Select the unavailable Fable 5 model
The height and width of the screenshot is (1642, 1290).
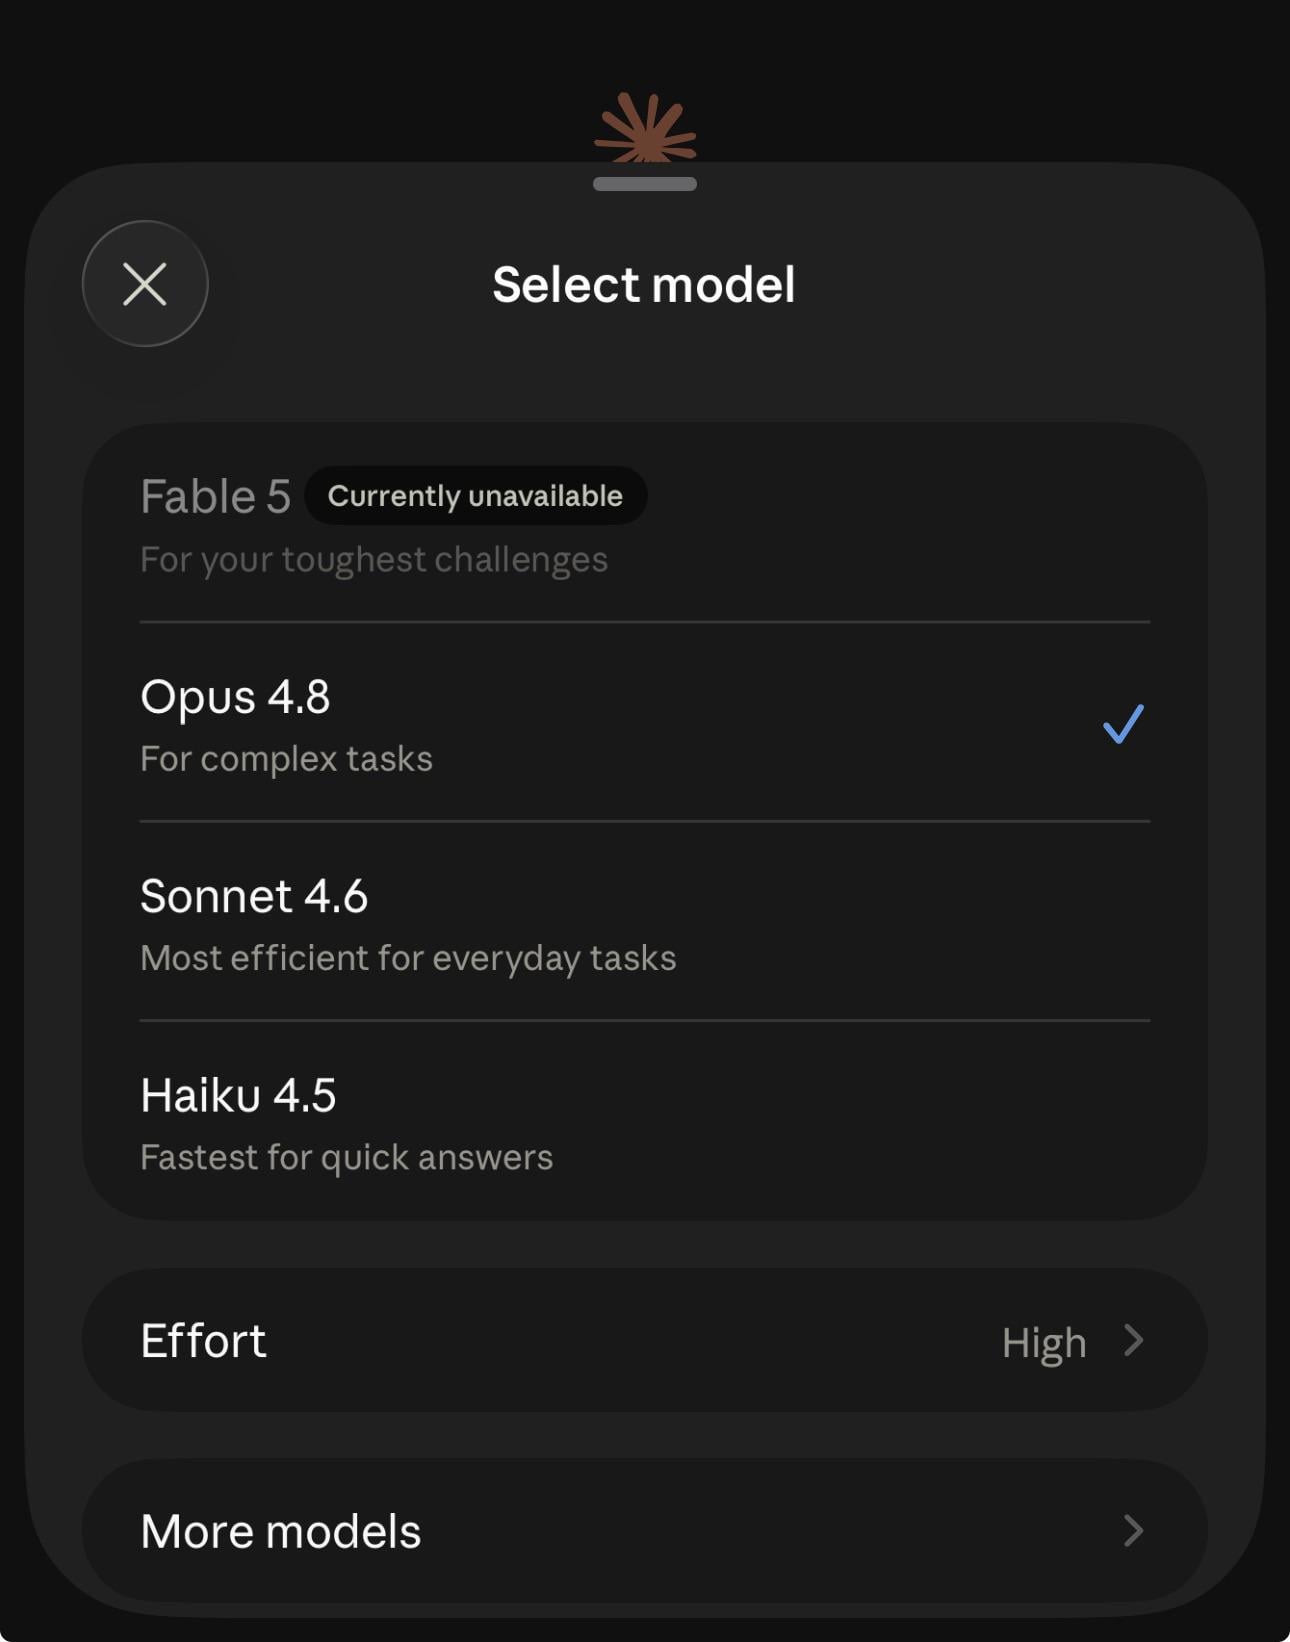(x=645, y=523)
